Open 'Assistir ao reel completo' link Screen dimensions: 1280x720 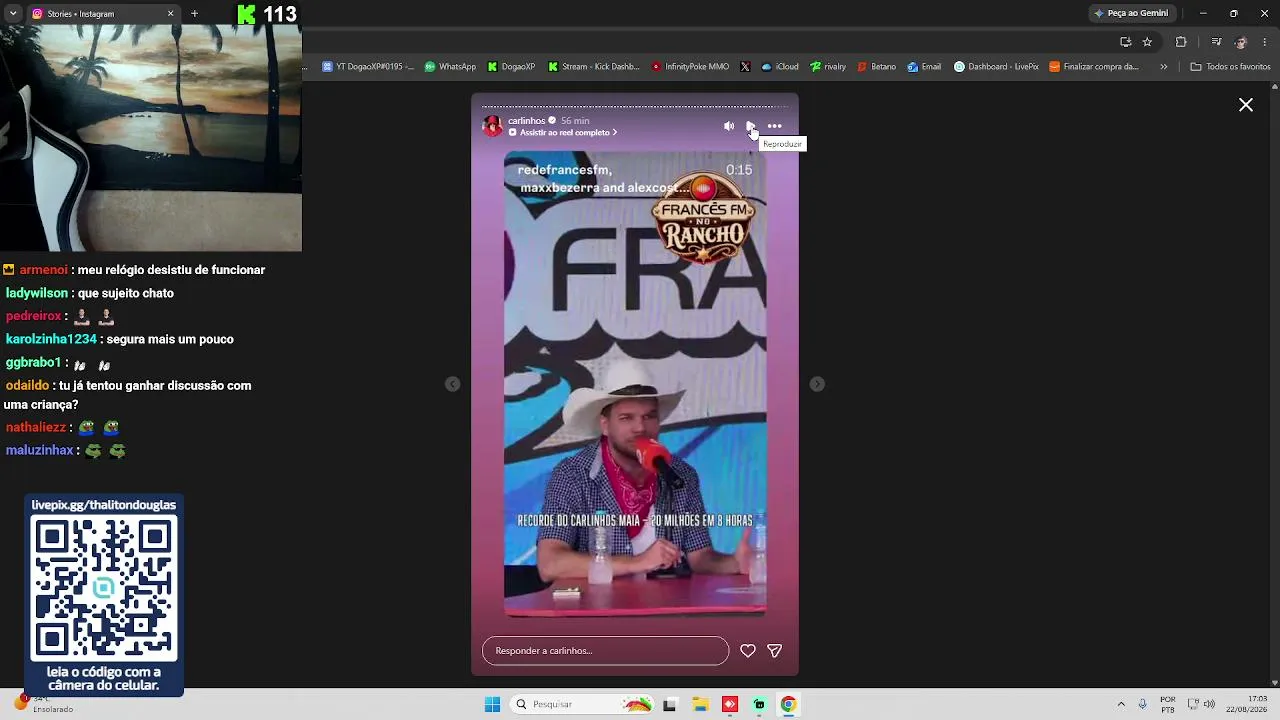point(562,133)
